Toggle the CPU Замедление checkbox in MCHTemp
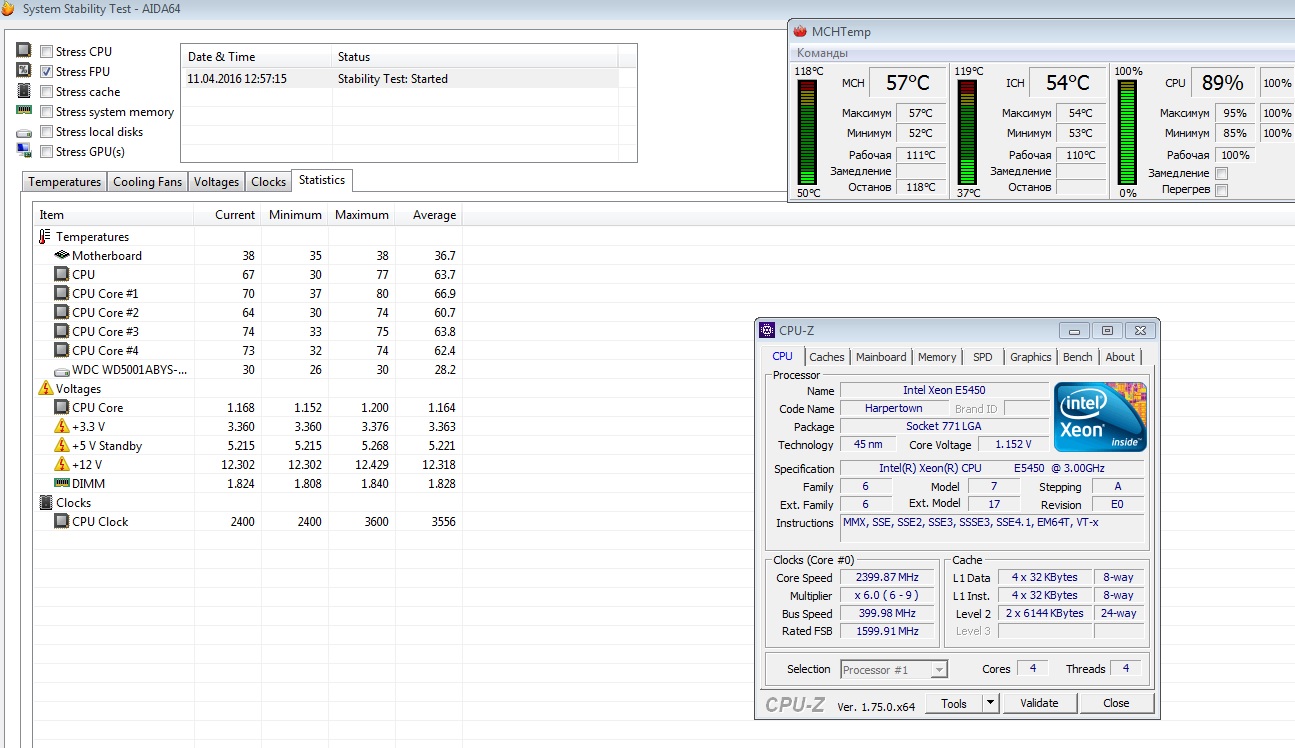 (x=1221, y=173)
